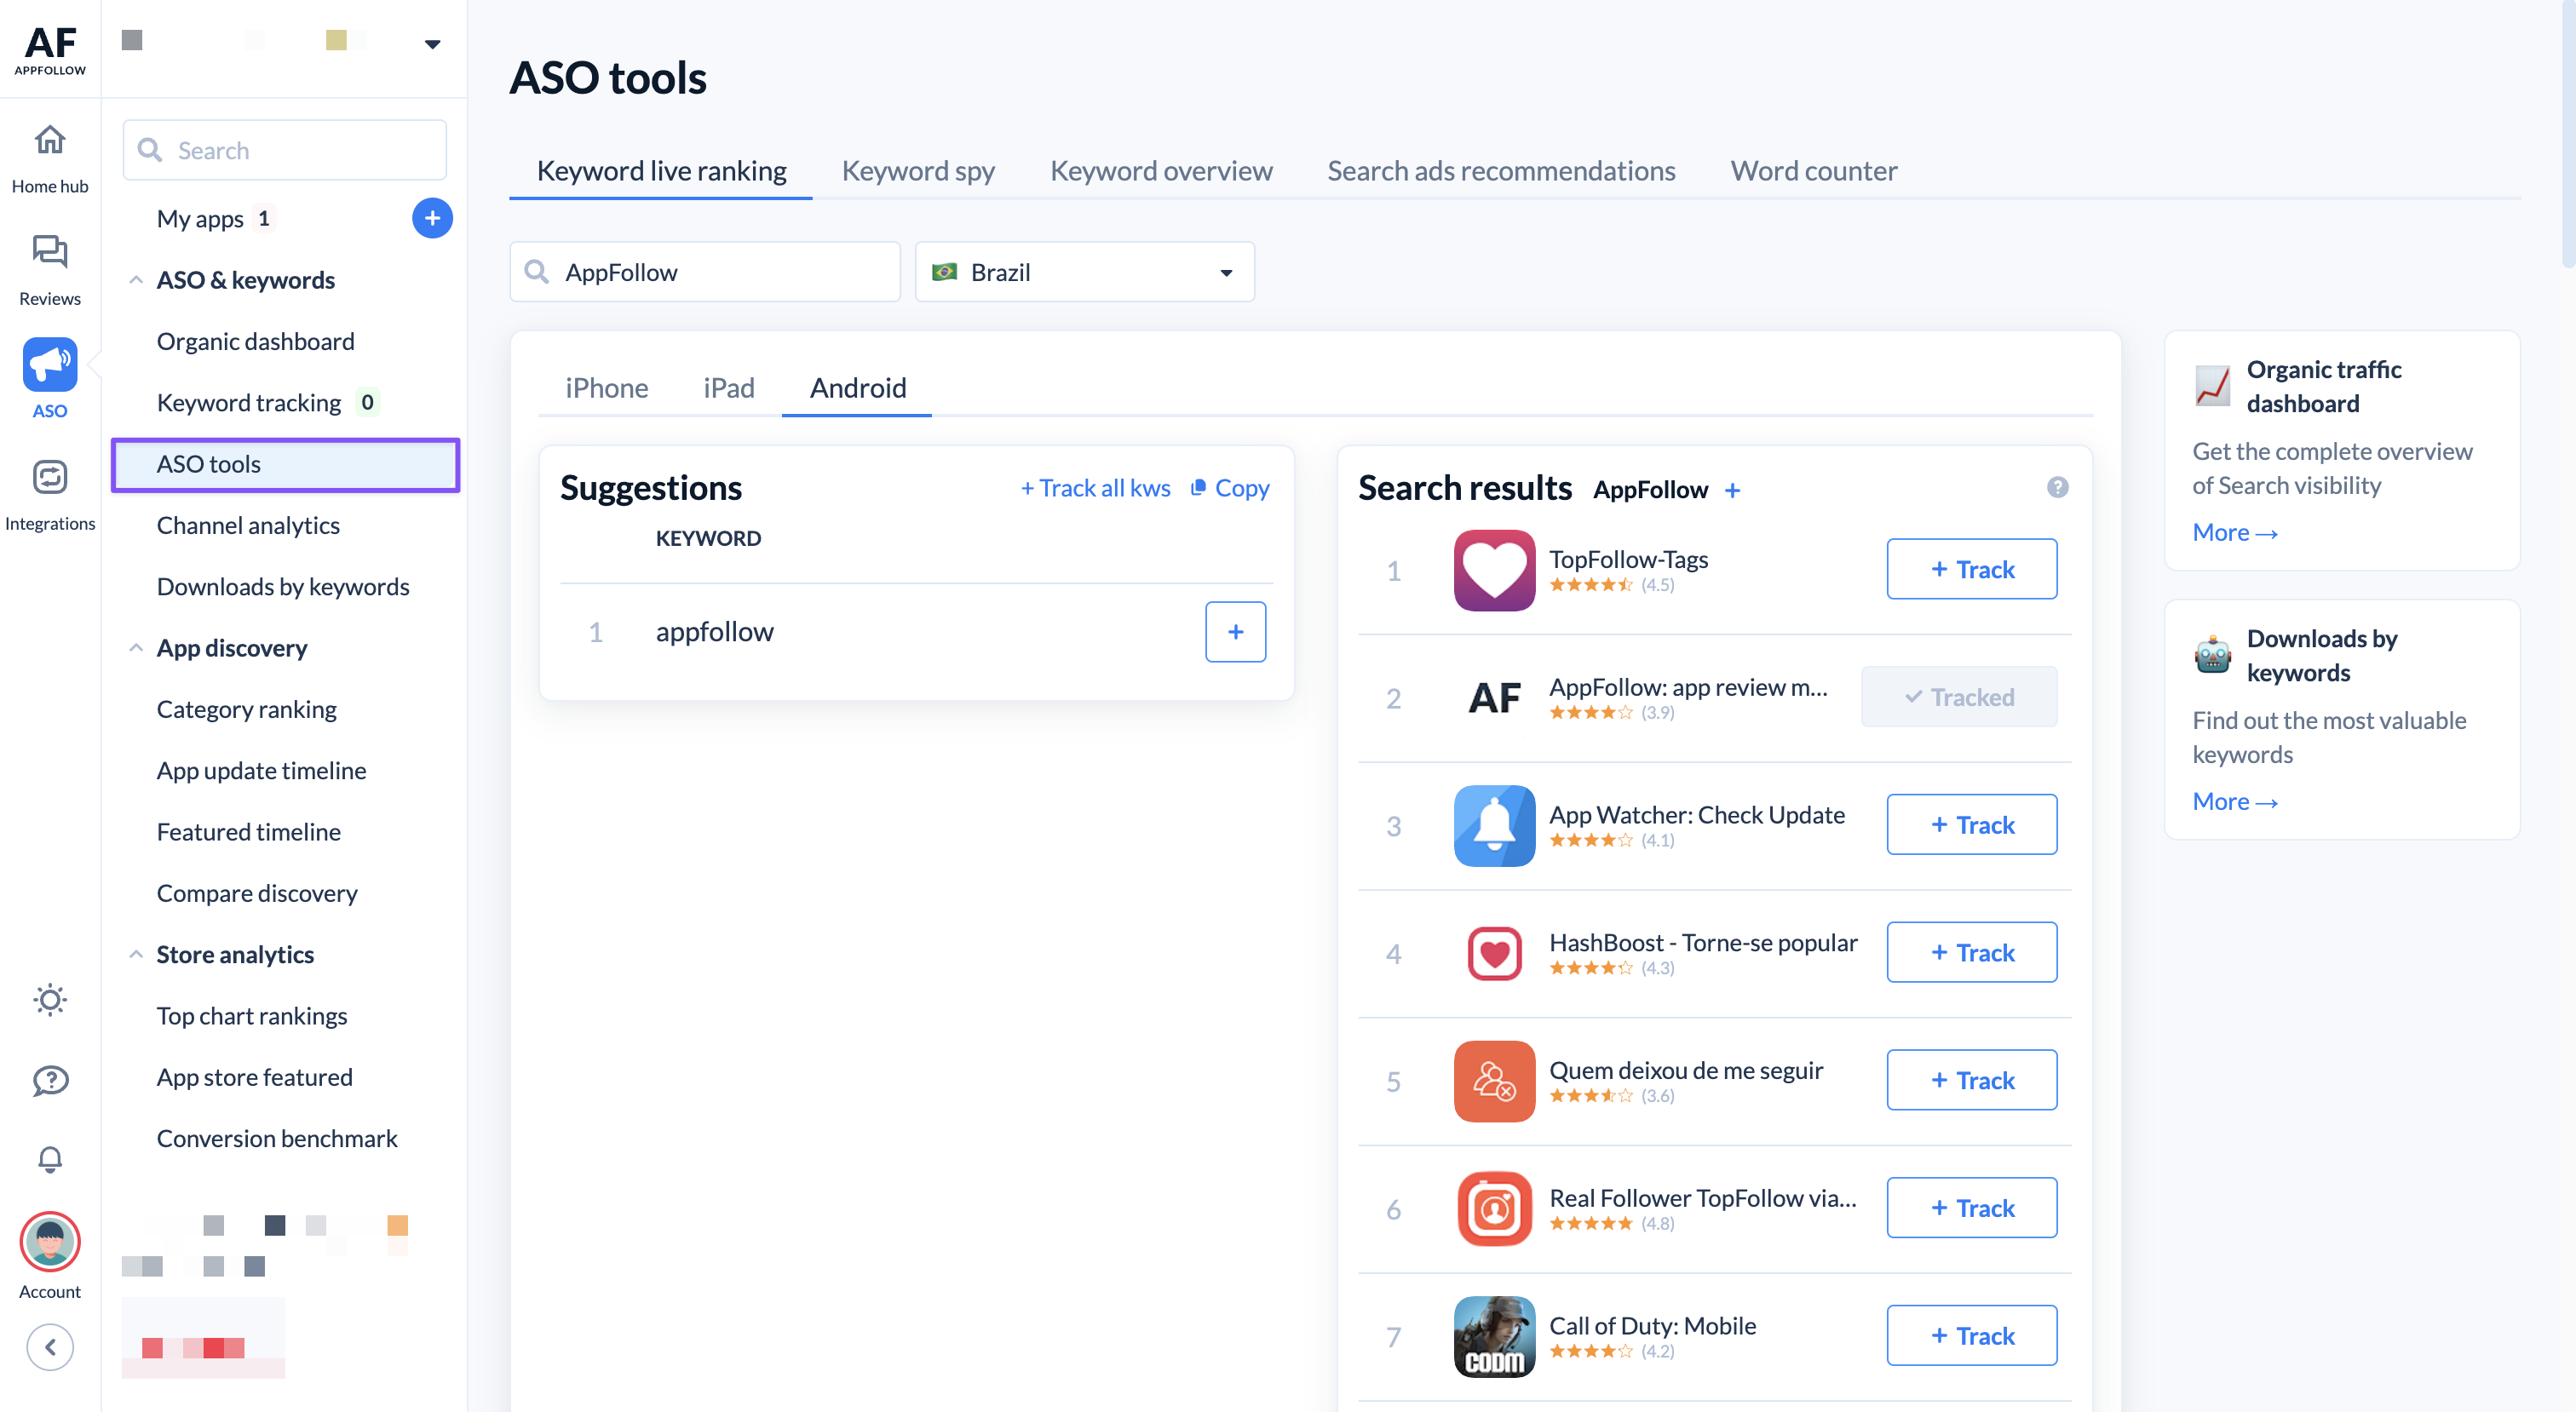Collapse the ASO & keywords section
The image size is (2576, 1412).
tap(137, 279)
